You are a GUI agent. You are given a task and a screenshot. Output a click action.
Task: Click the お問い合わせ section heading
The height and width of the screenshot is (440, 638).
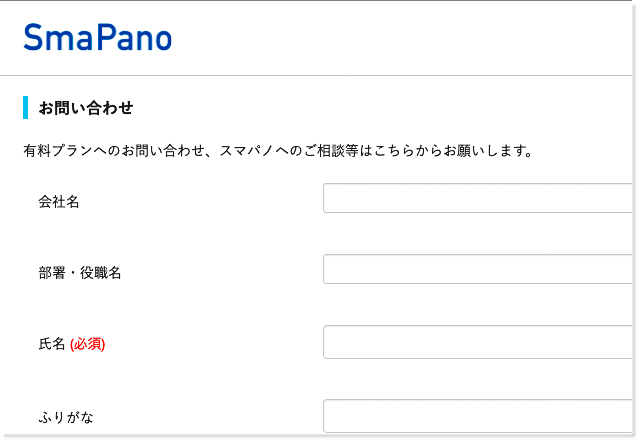pos(86,108)
